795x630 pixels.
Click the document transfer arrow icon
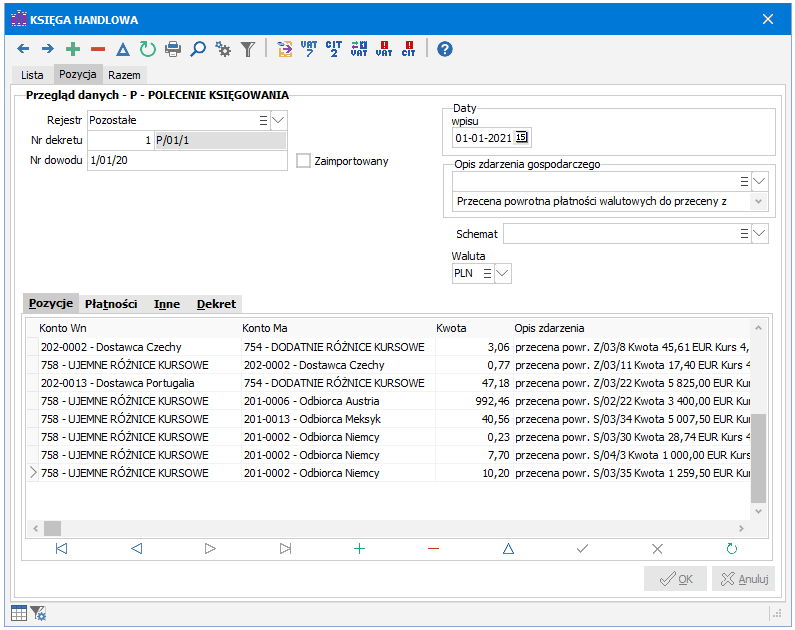285,49
